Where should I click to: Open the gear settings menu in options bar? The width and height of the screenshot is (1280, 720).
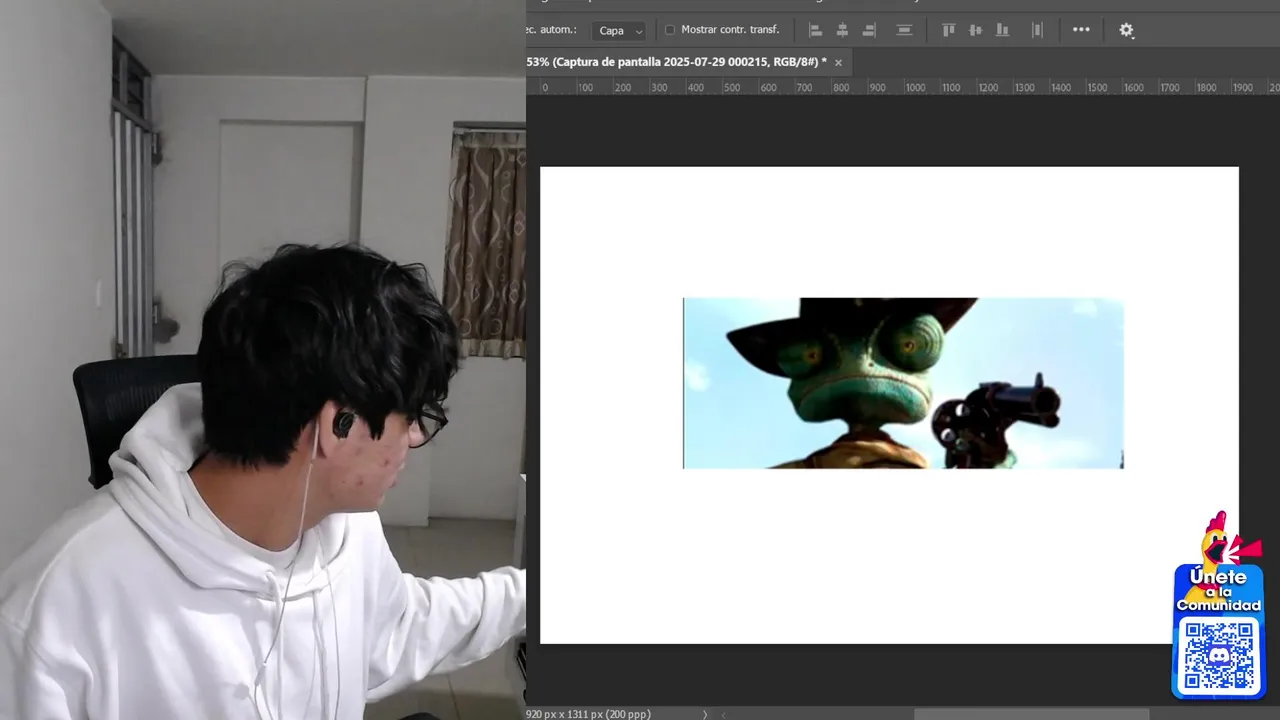tap(1126, 30)
